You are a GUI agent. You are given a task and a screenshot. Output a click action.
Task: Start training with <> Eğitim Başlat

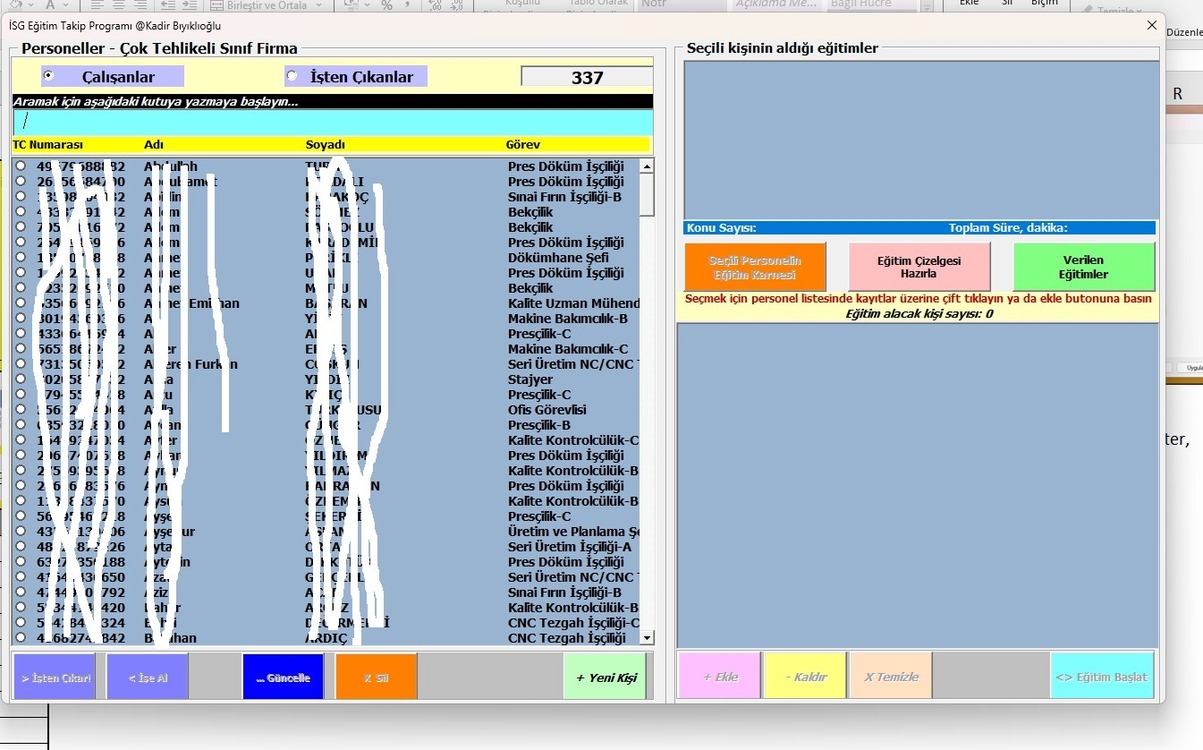click(x=1102, y=676)
